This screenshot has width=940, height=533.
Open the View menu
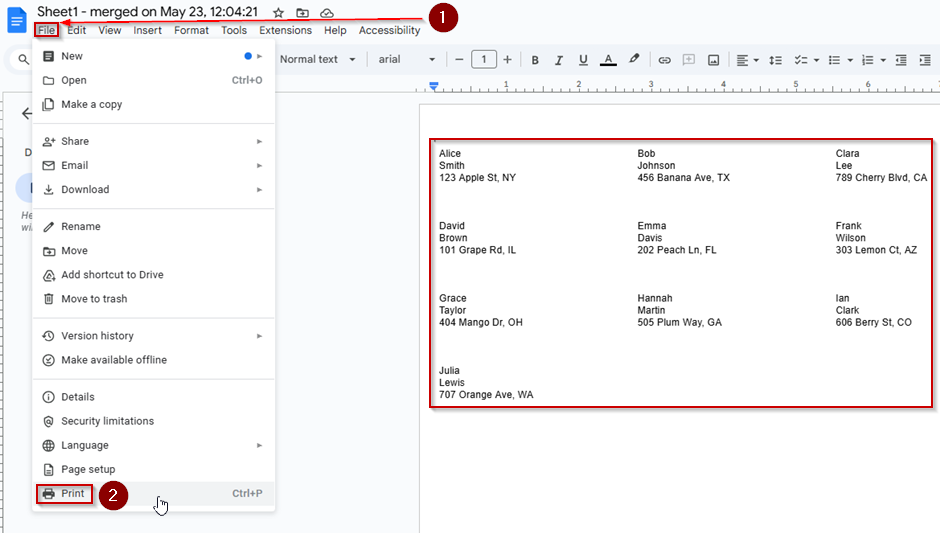(x=110, y=30)
